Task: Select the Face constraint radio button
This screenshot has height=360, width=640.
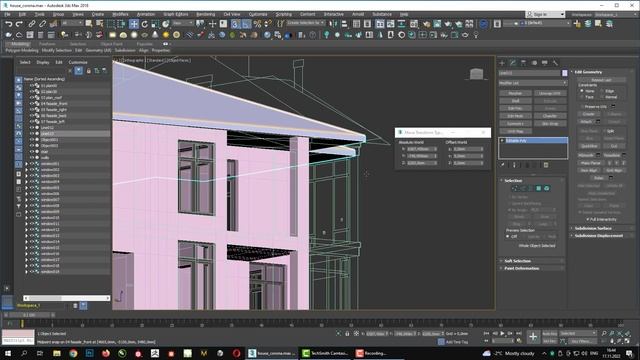Action: 582,97
